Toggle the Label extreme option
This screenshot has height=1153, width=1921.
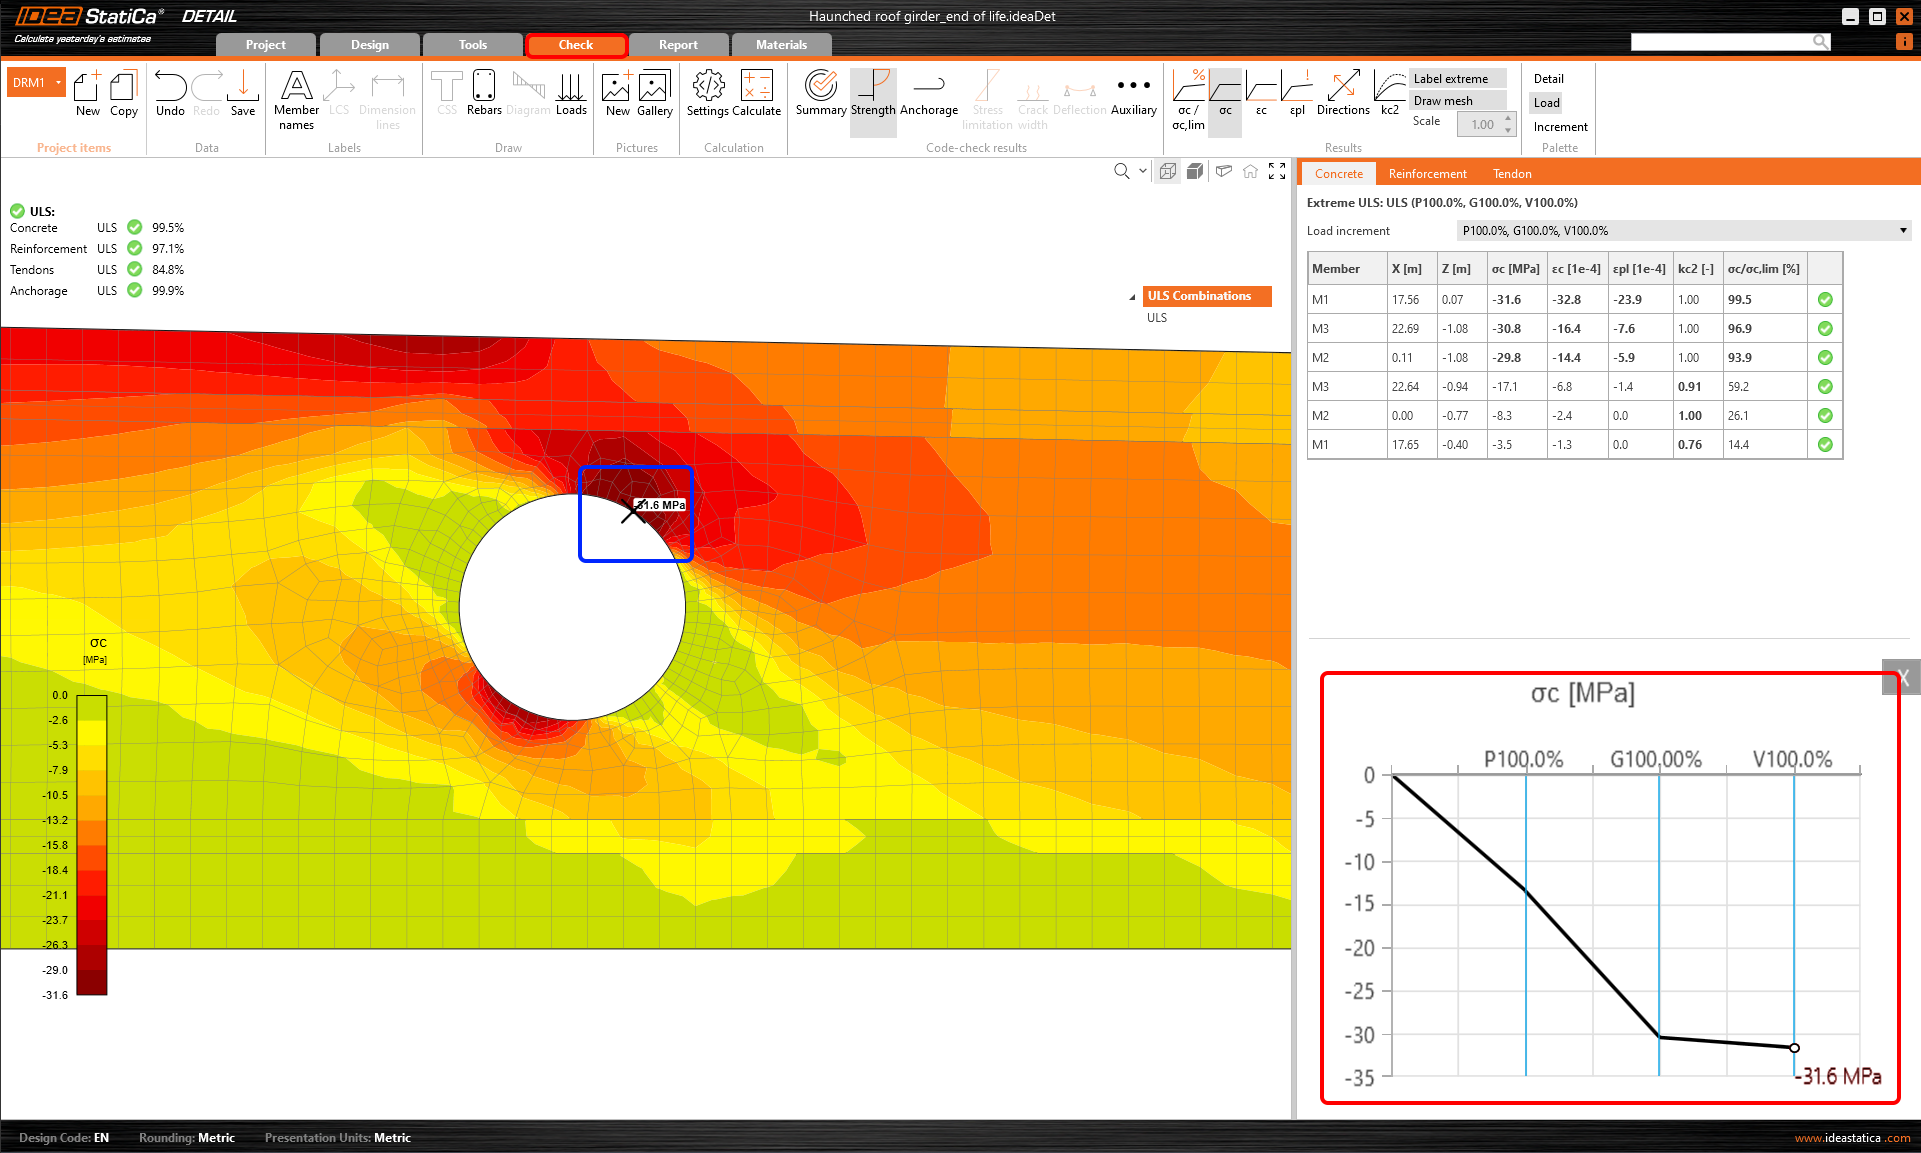click(x=1455, y=79)
